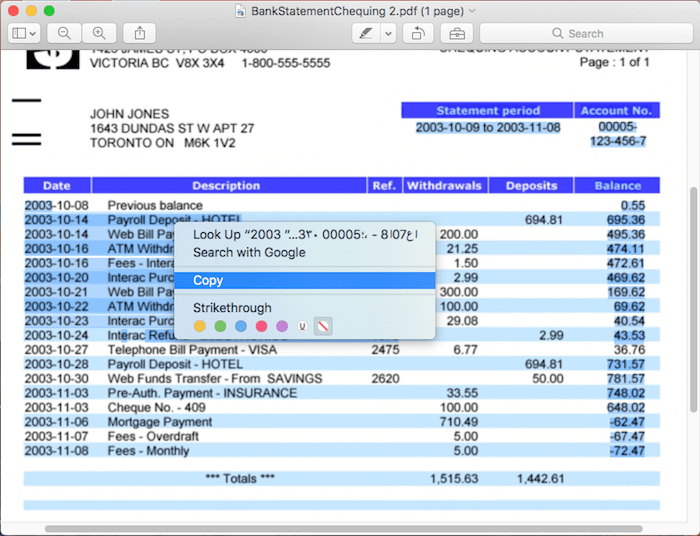This screenshot has width=700, height=536.
Task: Click the Zoom In magnifier button
Action: pyautogui.click(x=98, y=33)
